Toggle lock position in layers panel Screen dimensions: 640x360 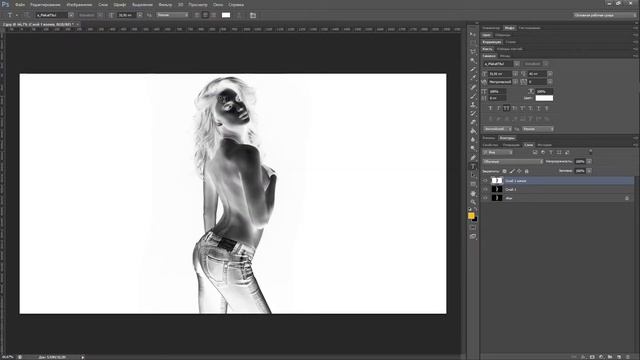point(519,171)
